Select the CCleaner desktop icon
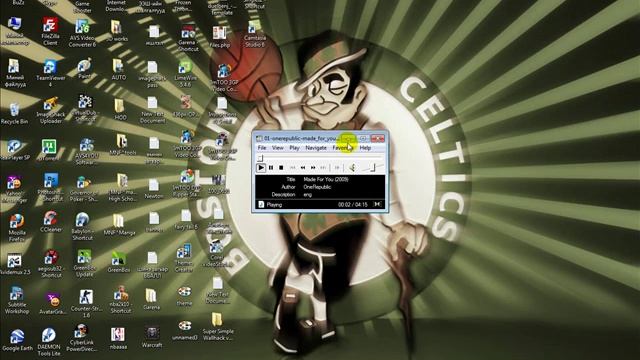This screenshot has width=640, height=360. (51, 222)
